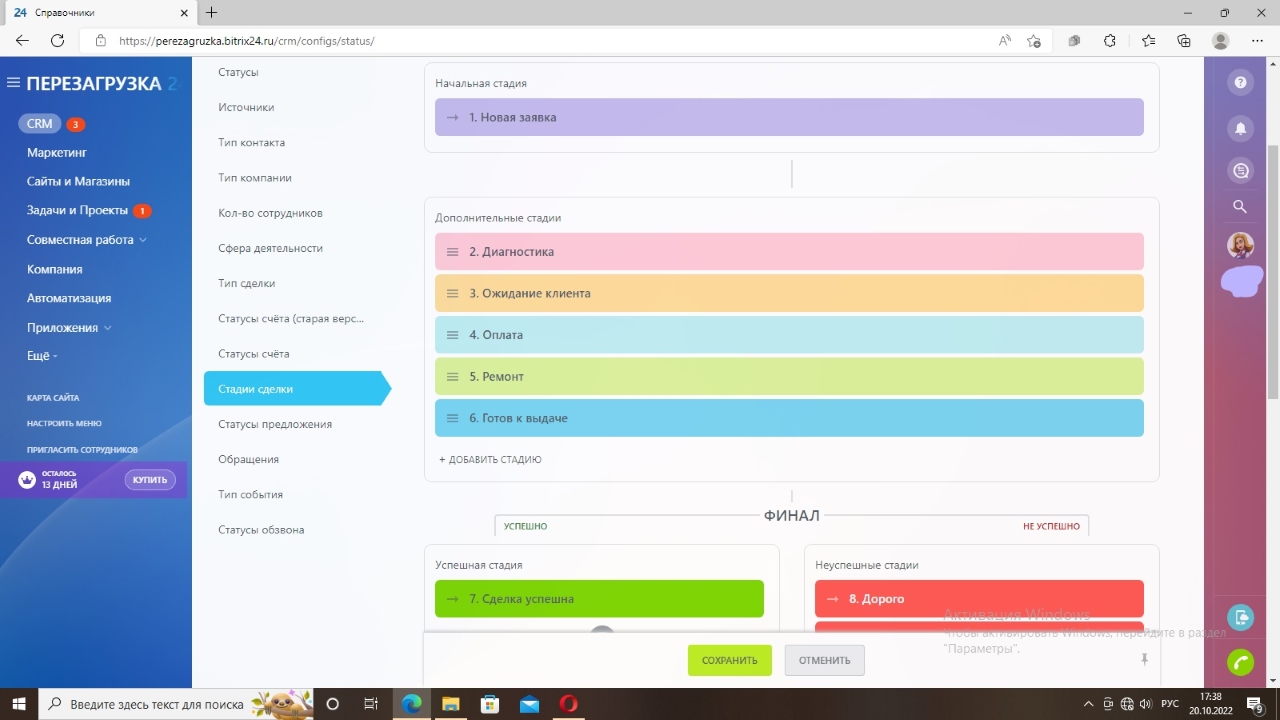Click the help question mark icon
1280x720 pixels.
coord(1241,83)
